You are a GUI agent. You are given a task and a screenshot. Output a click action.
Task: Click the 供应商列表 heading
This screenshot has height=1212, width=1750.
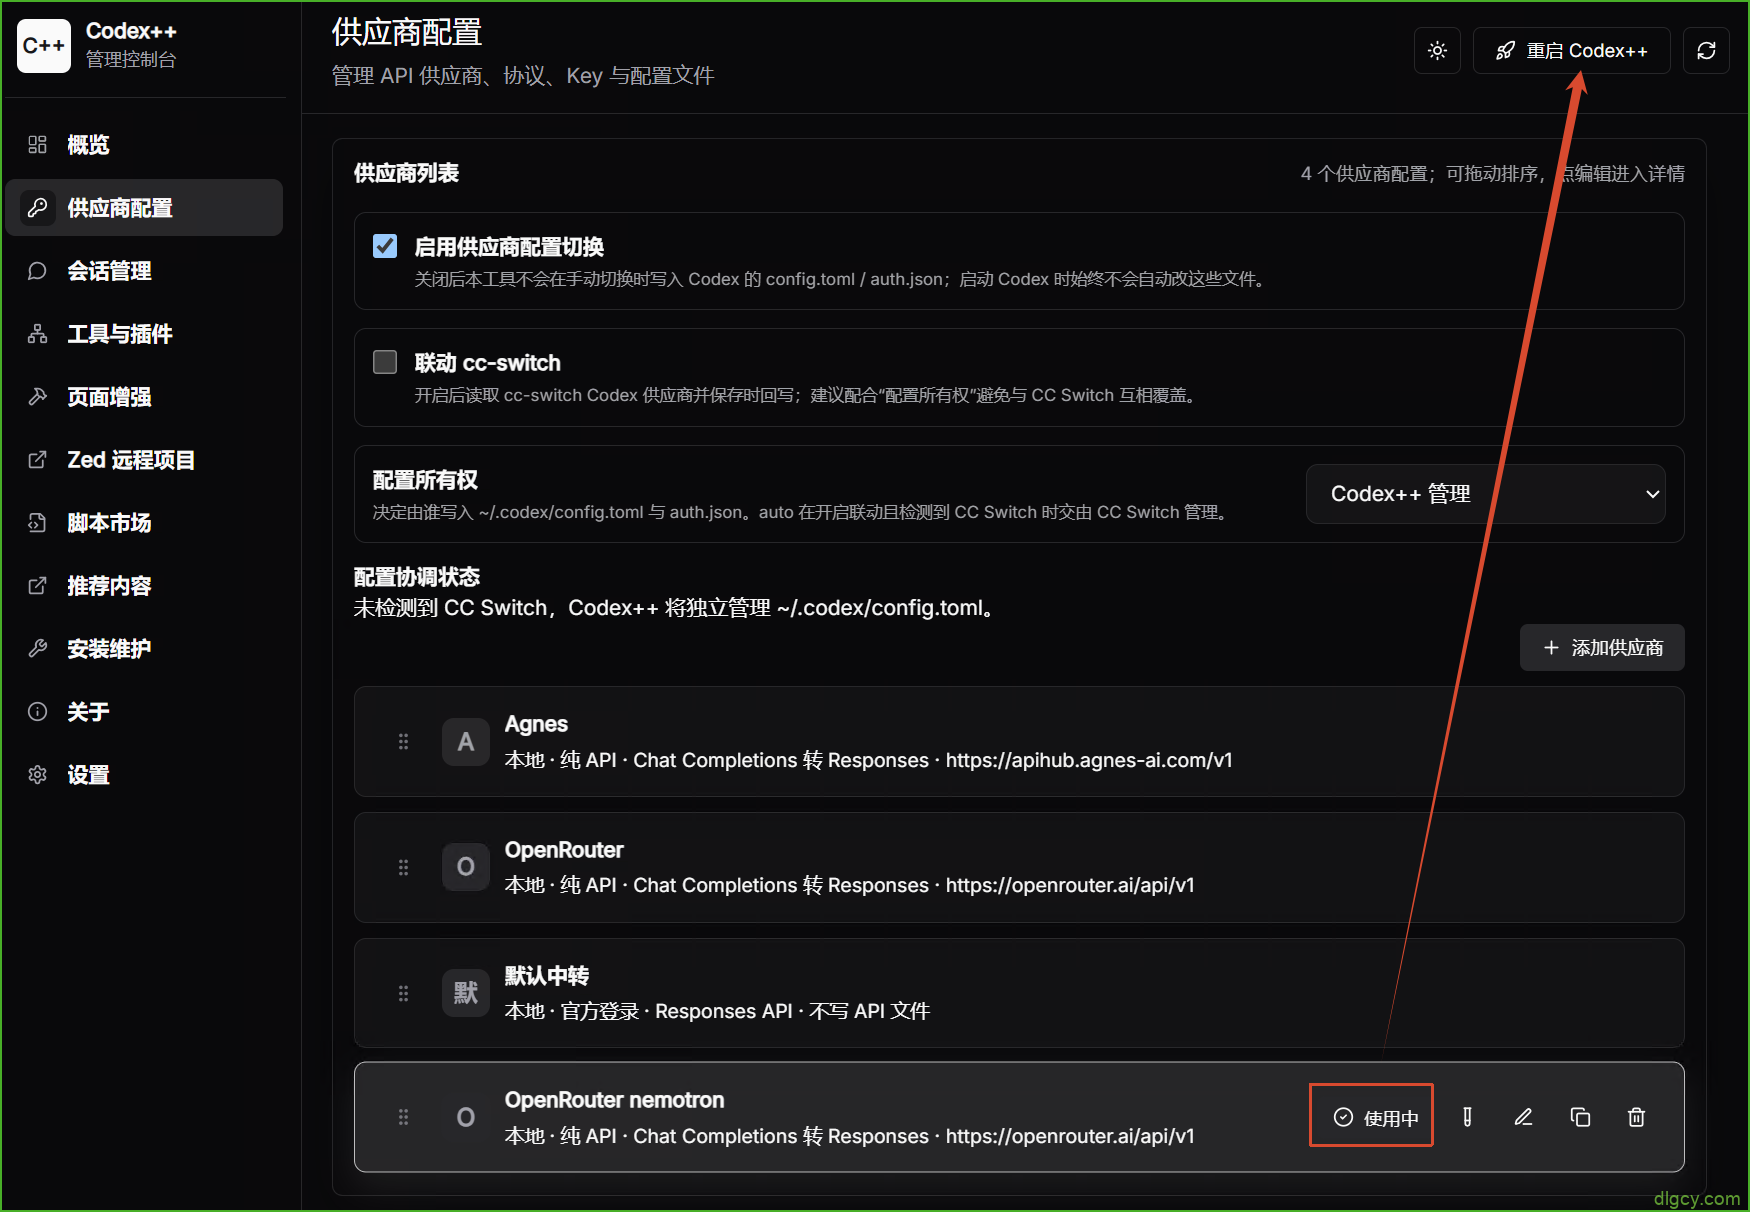406,173
